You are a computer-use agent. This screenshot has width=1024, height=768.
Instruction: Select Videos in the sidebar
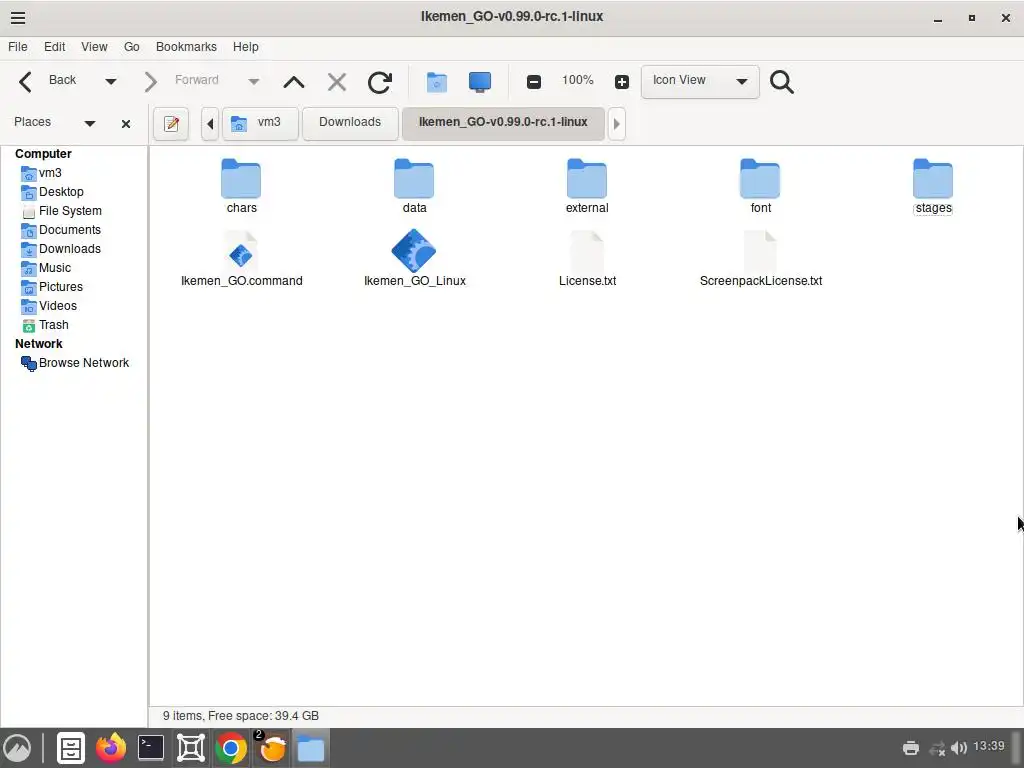coord(49,306)
